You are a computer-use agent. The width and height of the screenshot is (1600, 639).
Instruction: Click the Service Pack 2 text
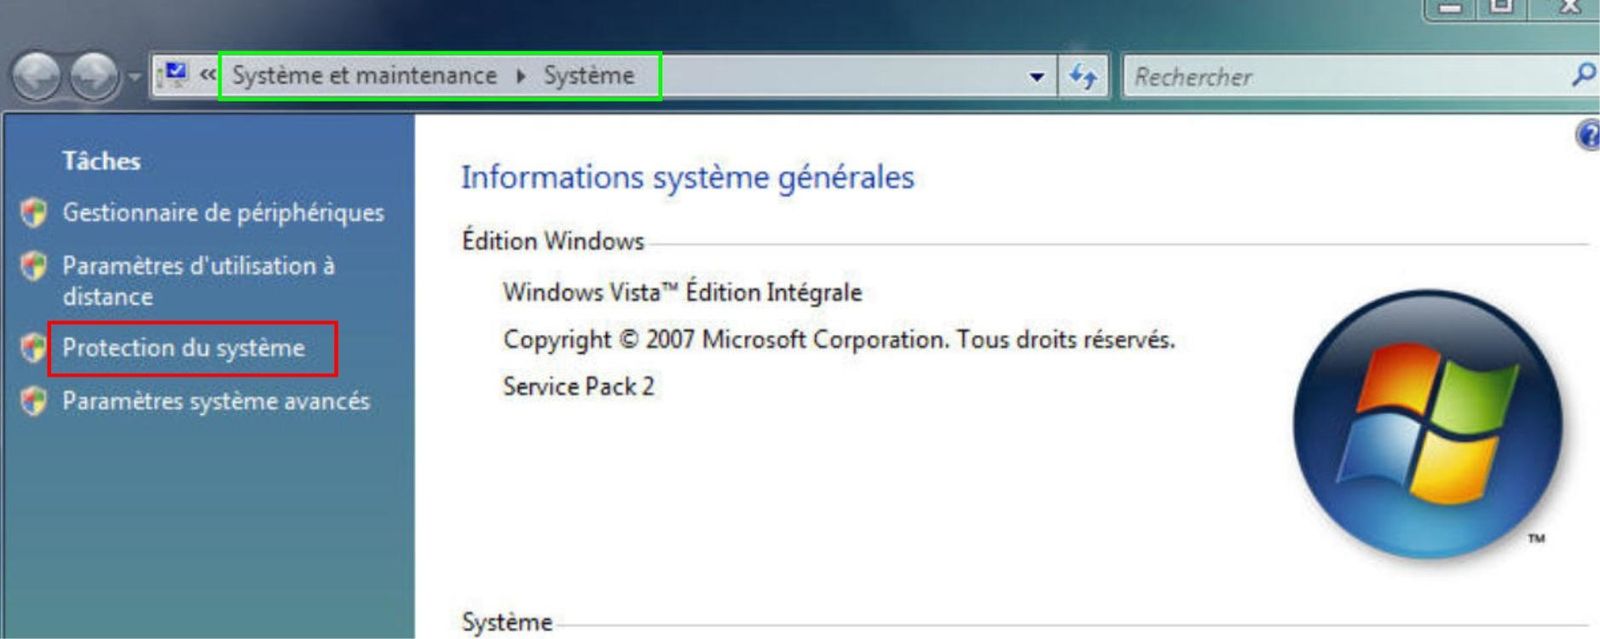point(578,386)
